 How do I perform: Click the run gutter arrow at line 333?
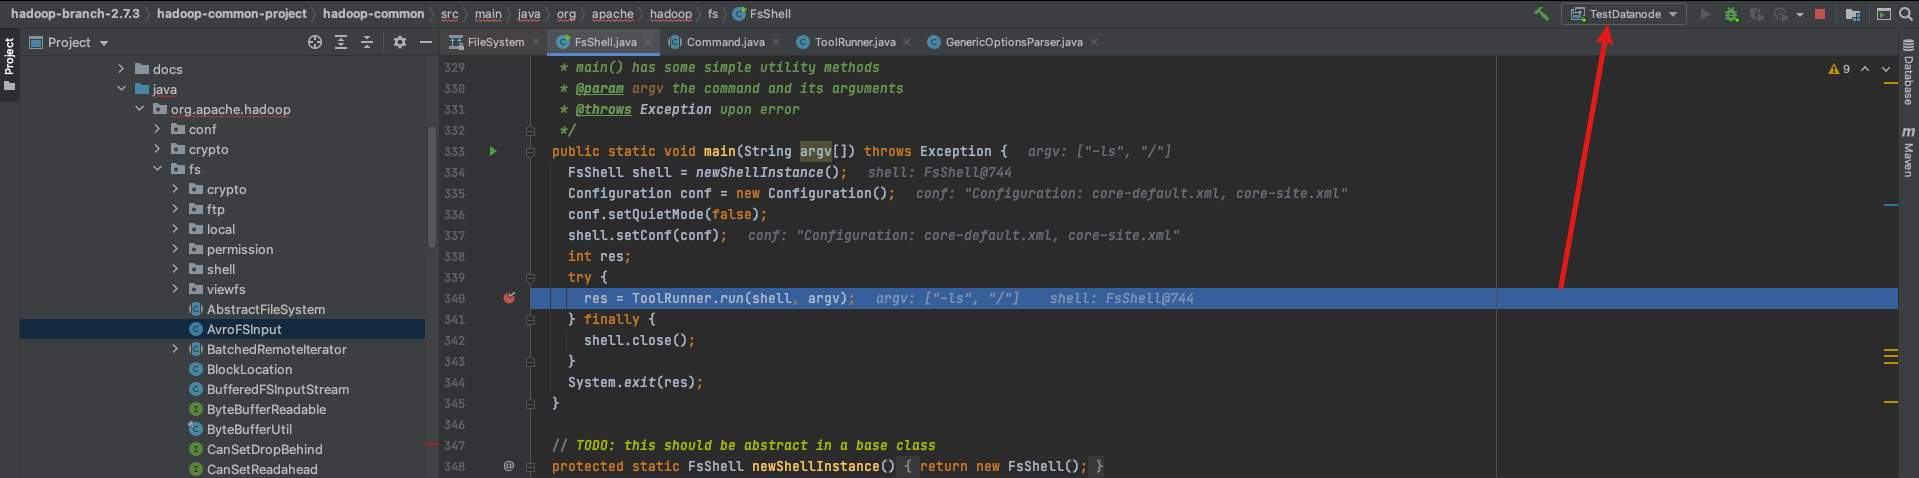pos(492,151)
